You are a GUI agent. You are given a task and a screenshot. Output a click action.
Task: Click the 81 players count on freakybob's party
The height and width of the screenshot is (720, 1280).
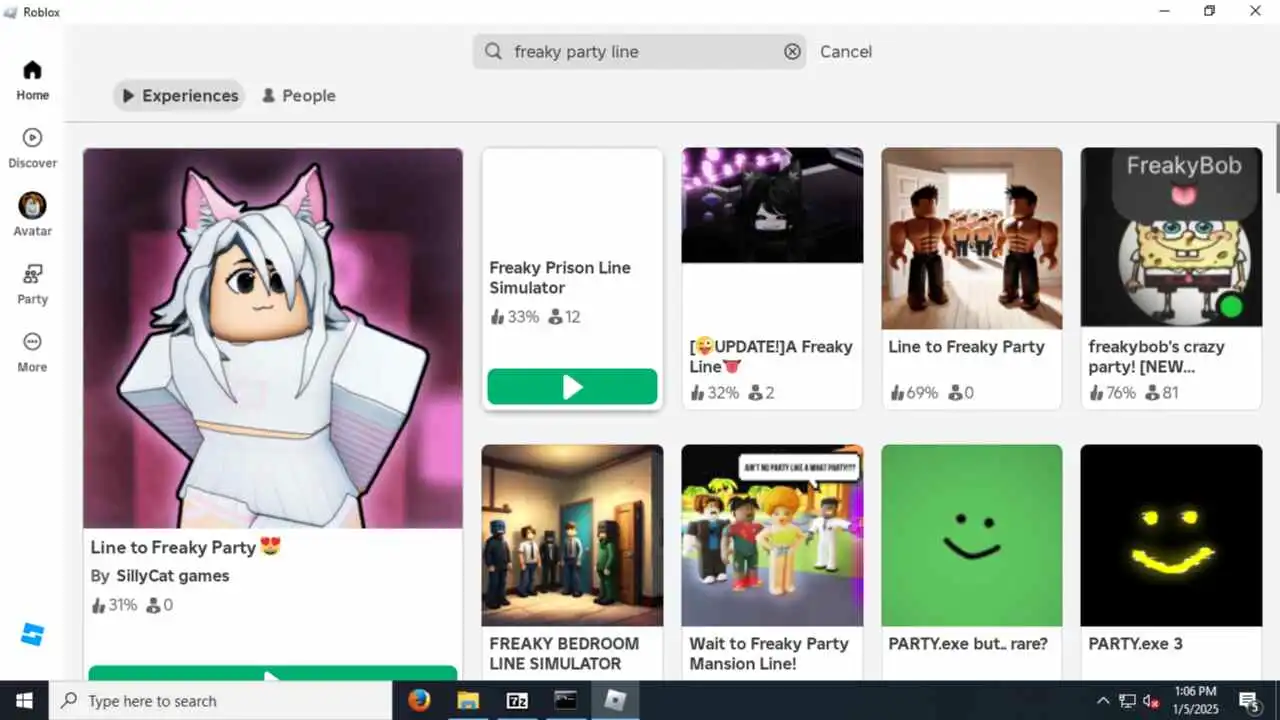tap(1162, 393)
